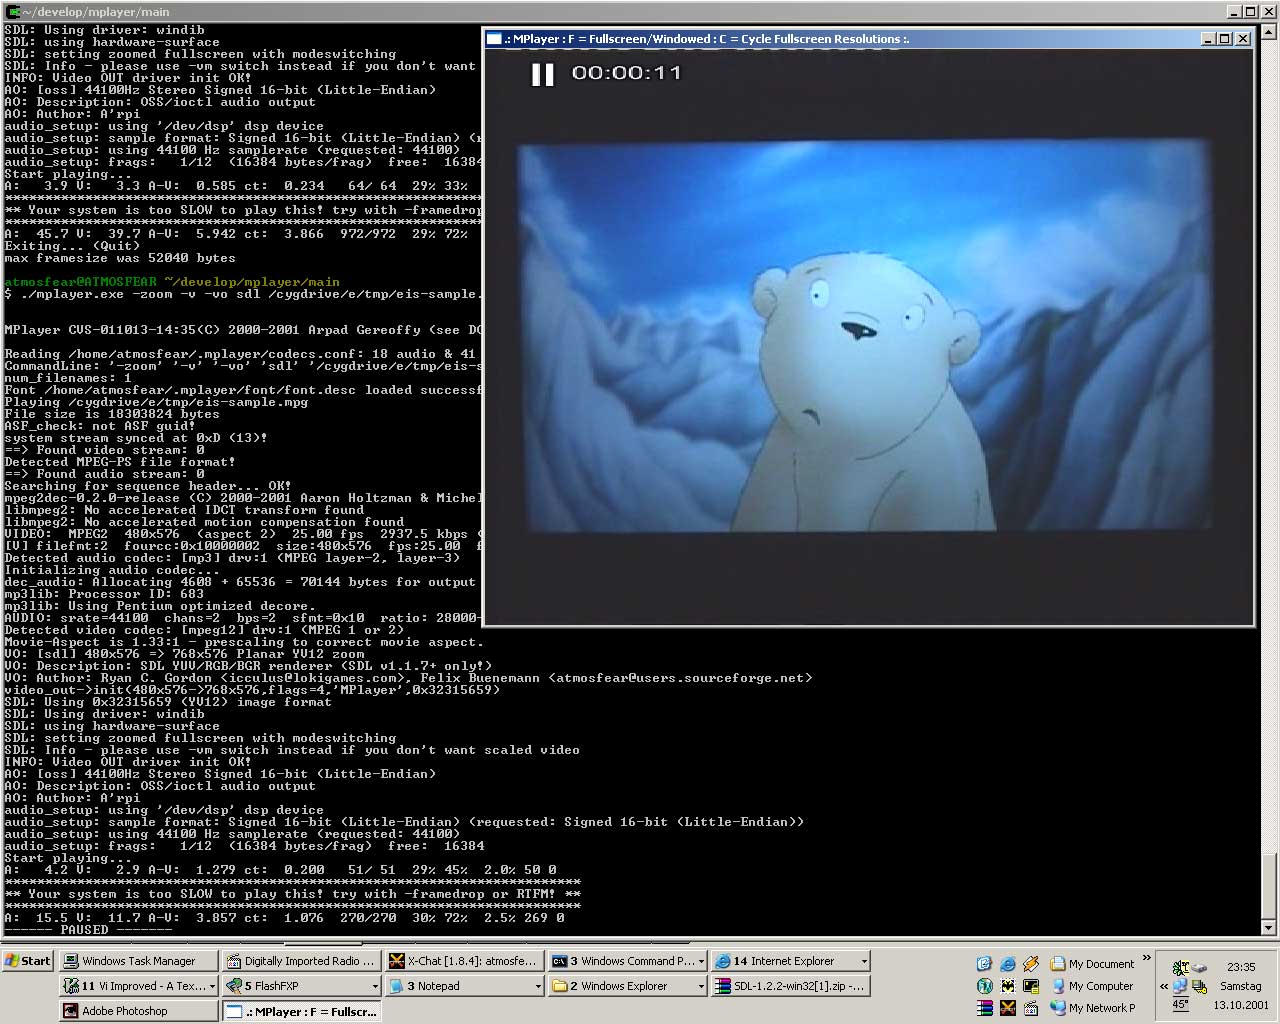Switch to Adobe Photoshop in taskbar

138,1011
